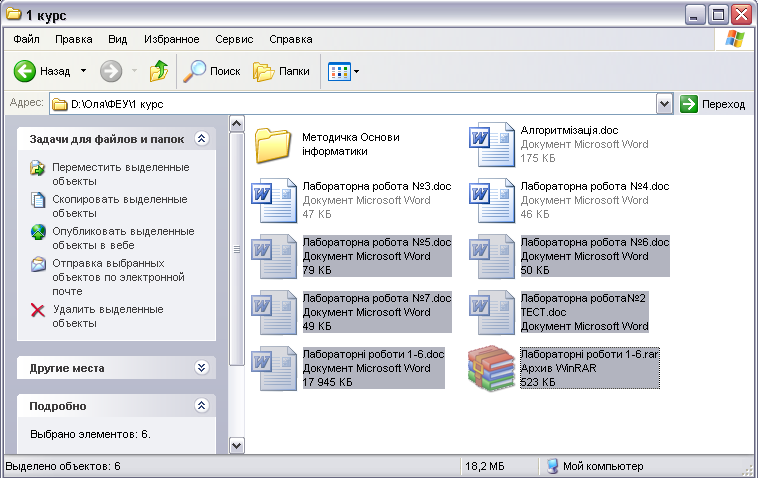Click the move selected items icon

[x=38, y=168]
